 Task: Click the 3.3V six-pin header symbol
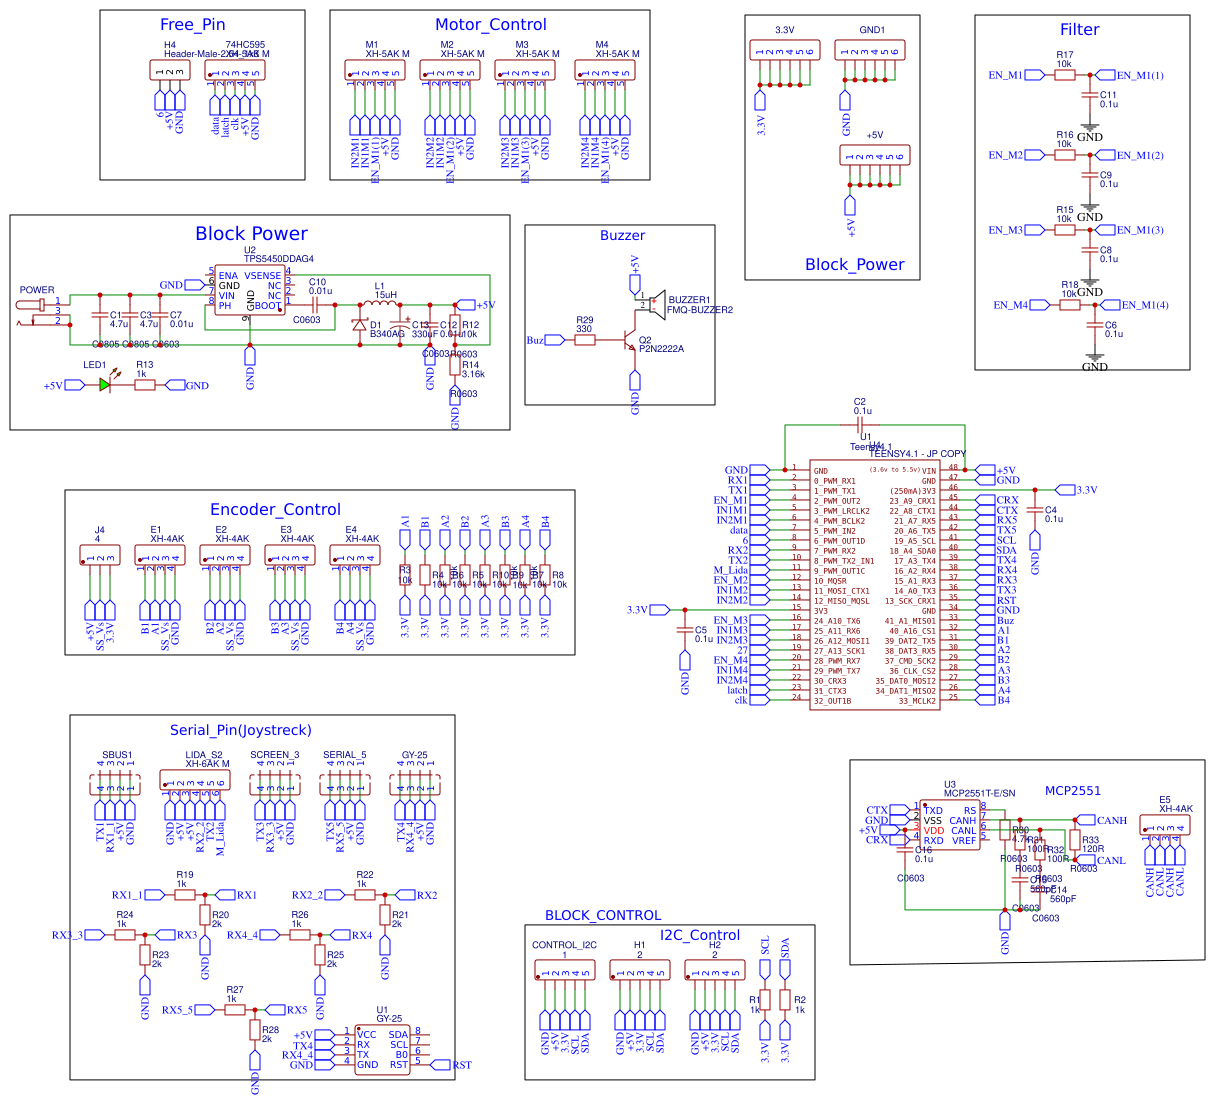click(x=785, y=50)
